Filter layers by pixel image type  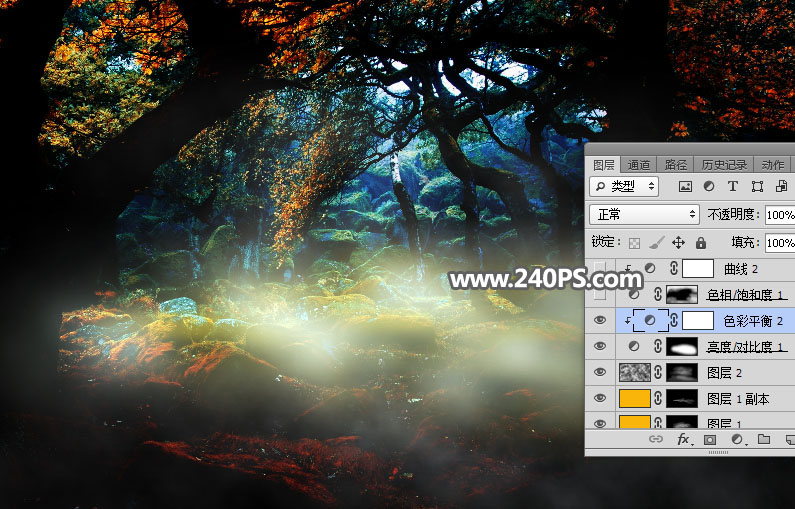click(685, 187)
